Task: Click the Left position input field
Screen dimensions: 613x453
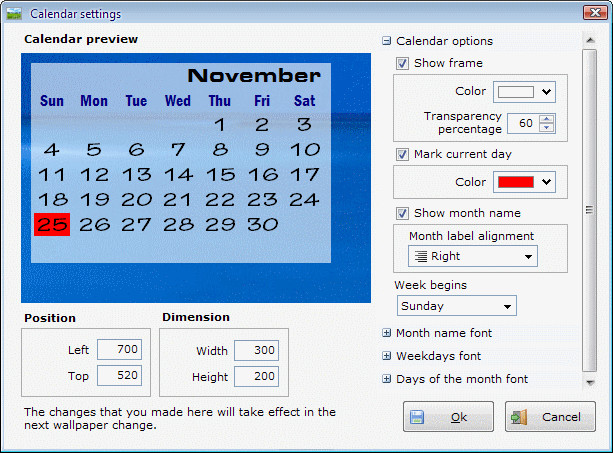Action: pyautogui.click(x=119, y=349)
